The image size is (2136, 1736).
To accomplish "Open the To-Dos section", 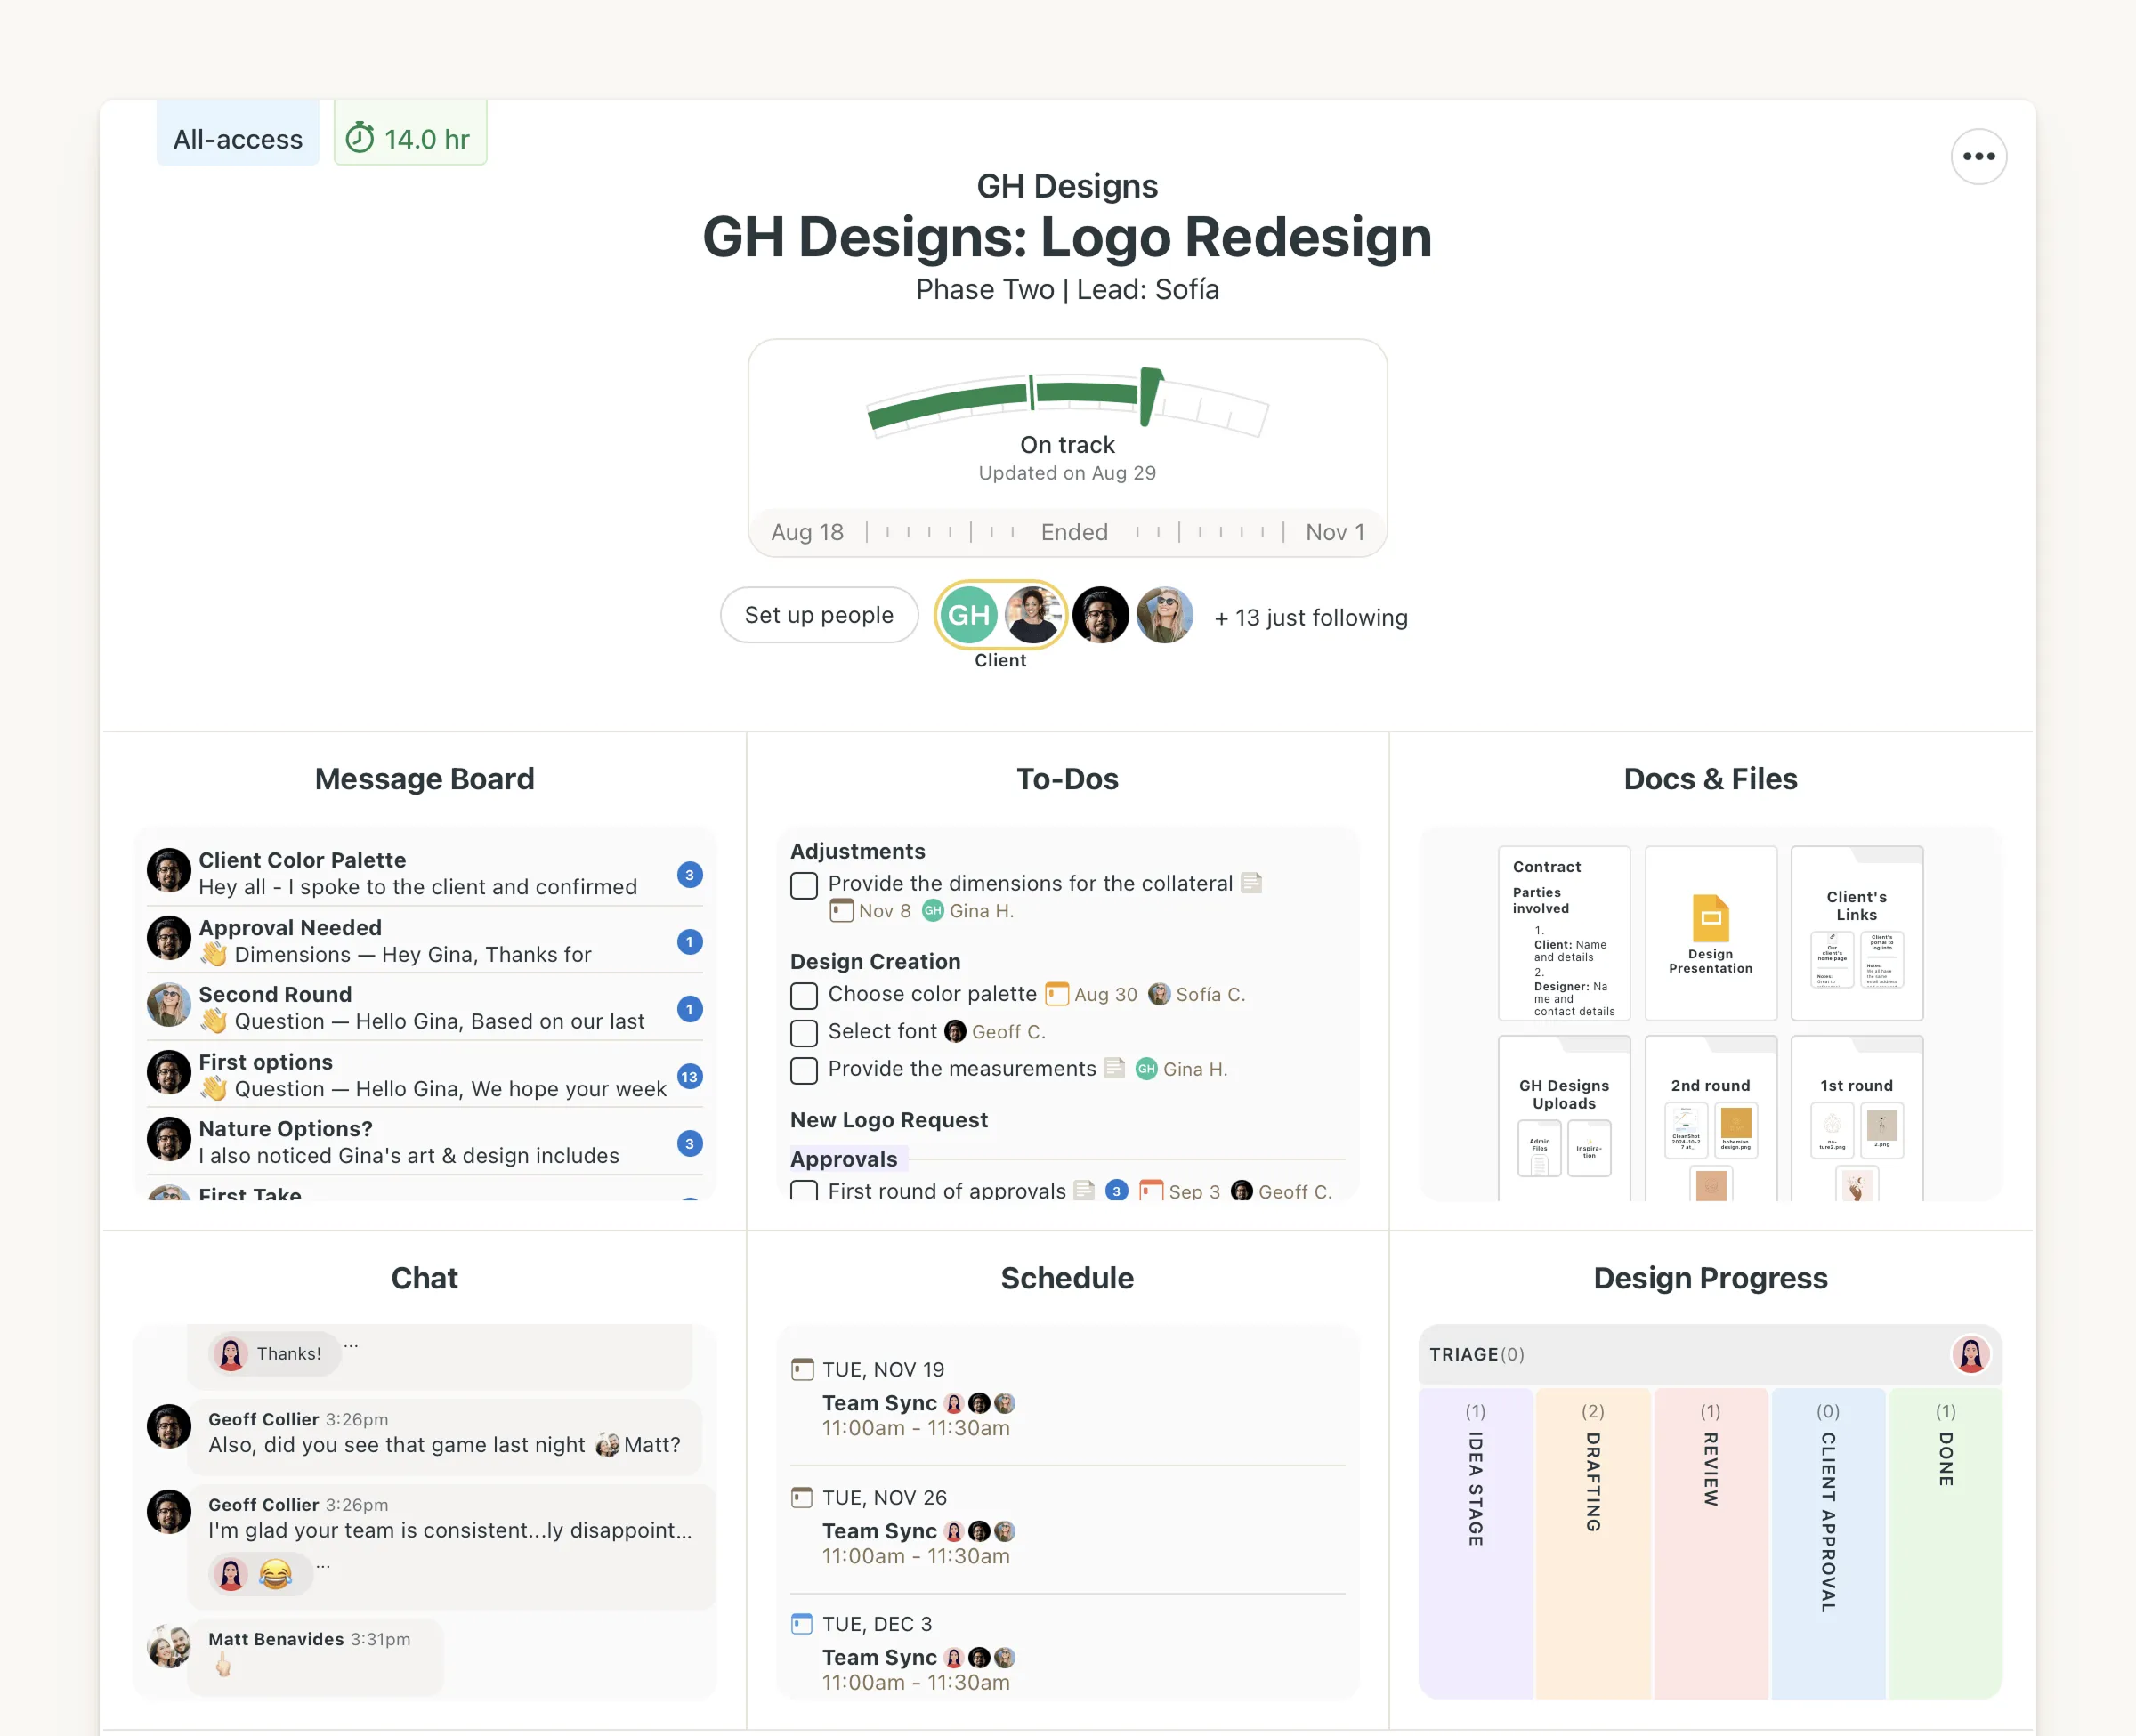I will [x=1067, y=779].
